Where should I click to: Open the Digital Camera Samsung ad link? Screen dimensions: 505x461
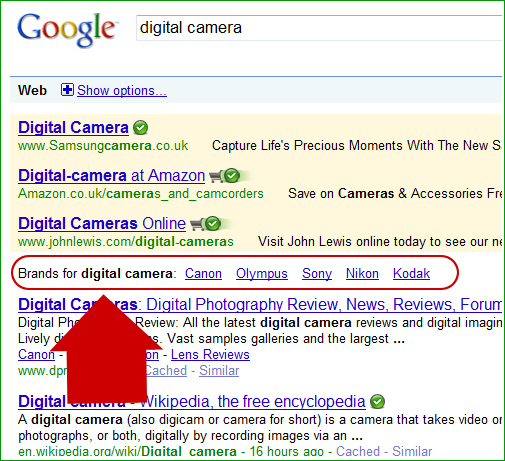coord(73,128)
